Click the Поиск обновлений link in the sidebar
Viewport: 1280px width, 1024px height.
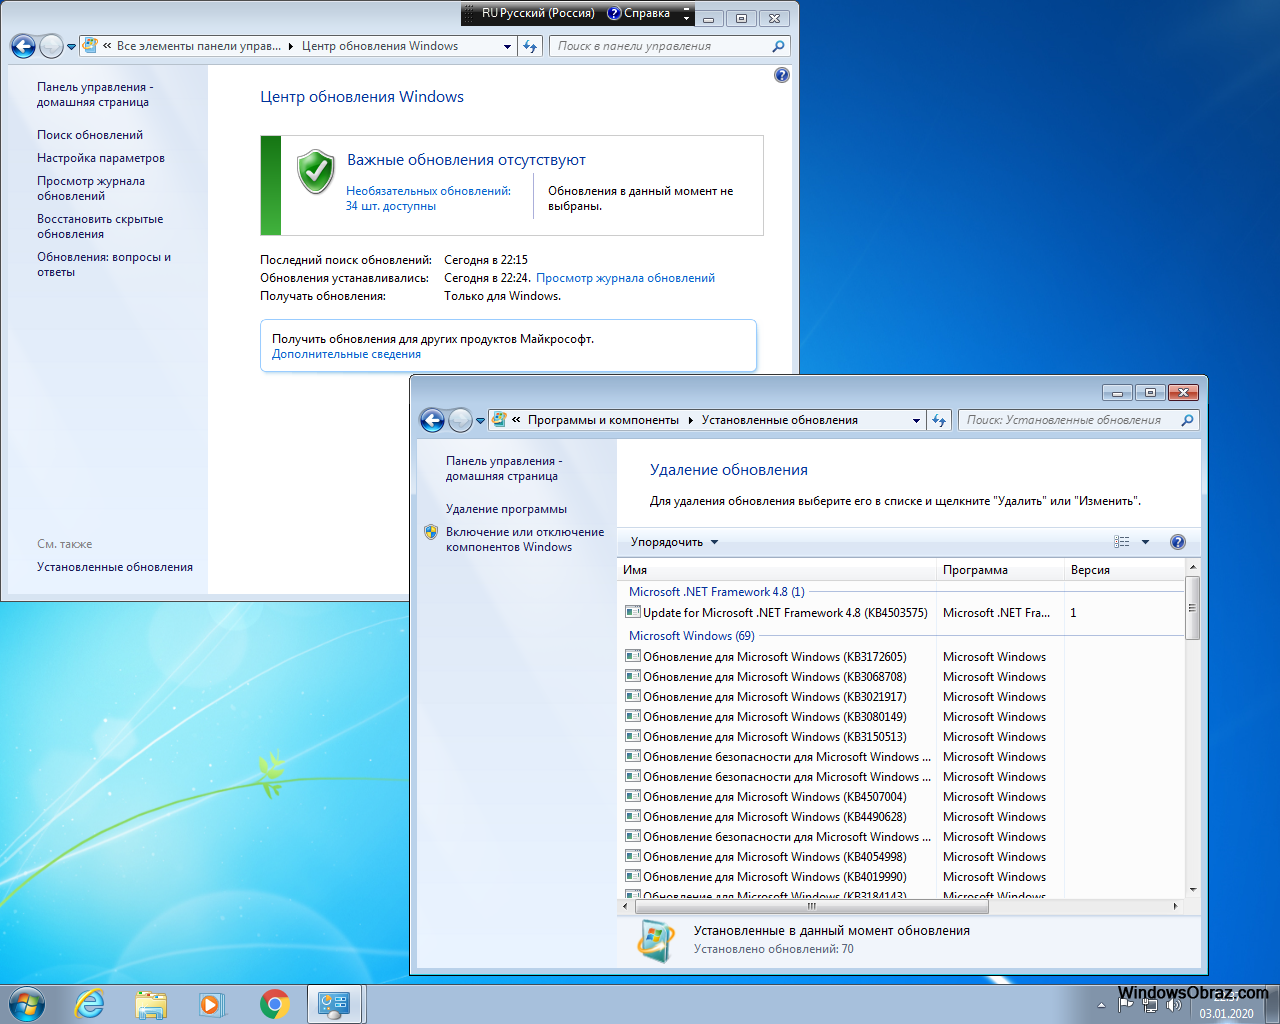90,135
